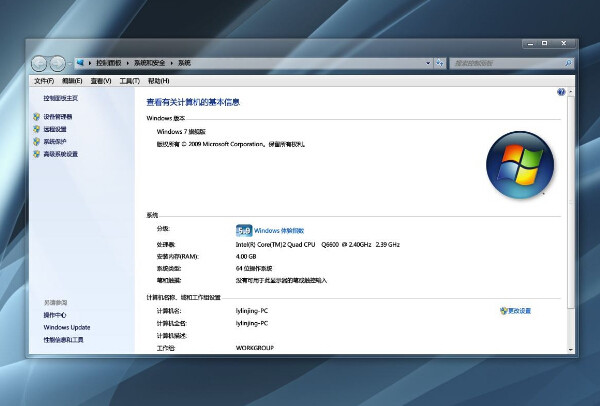
Task: Click the shield icon beside 更改设置
Action: point(503,311)
